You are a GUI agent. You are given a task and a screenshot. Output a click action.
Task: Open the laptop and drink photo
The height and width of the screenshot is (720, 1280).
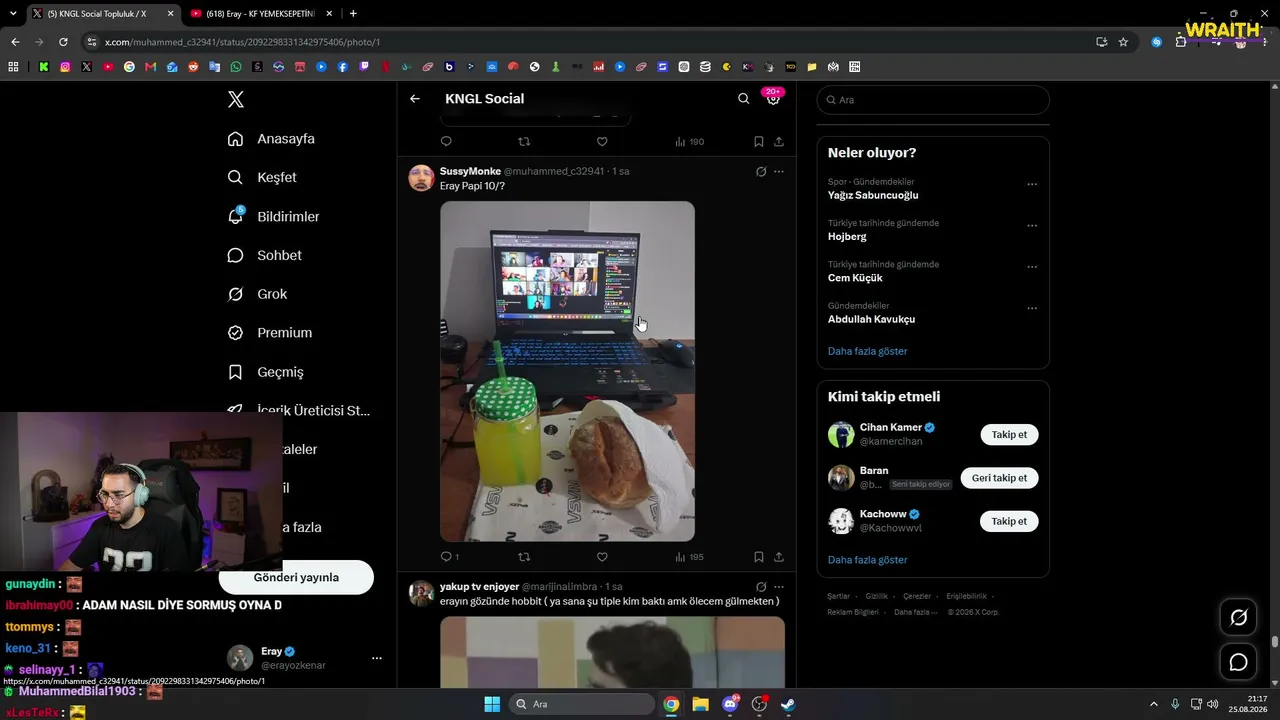coord(567,371)
